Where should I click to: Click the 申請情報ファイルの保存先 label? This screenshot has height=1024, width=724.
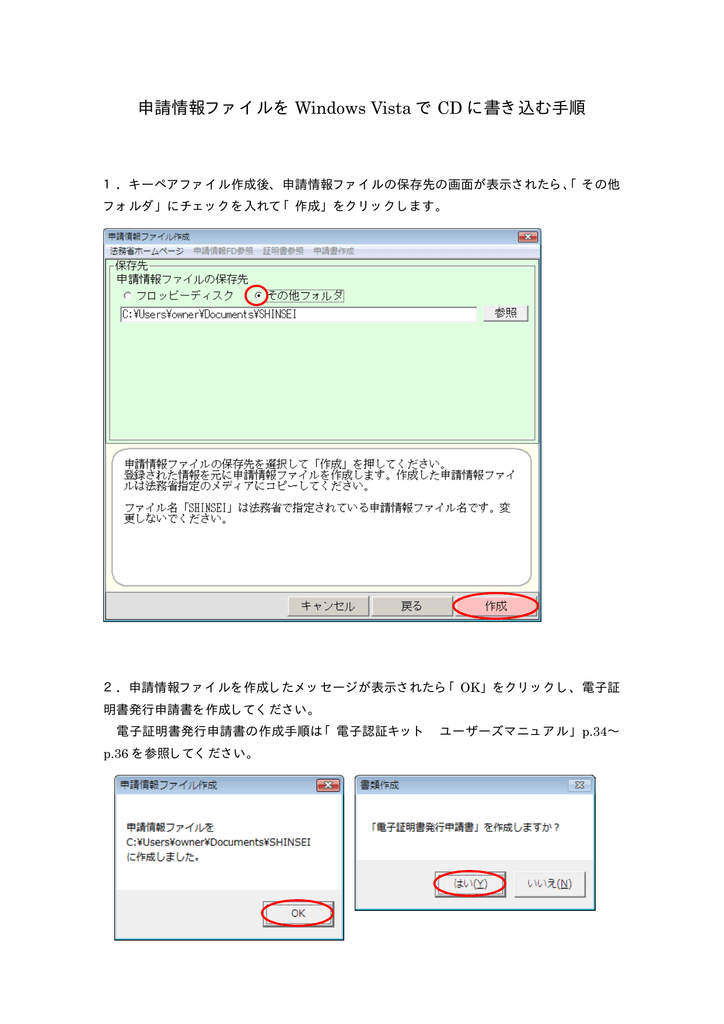(x=182, y=280)
